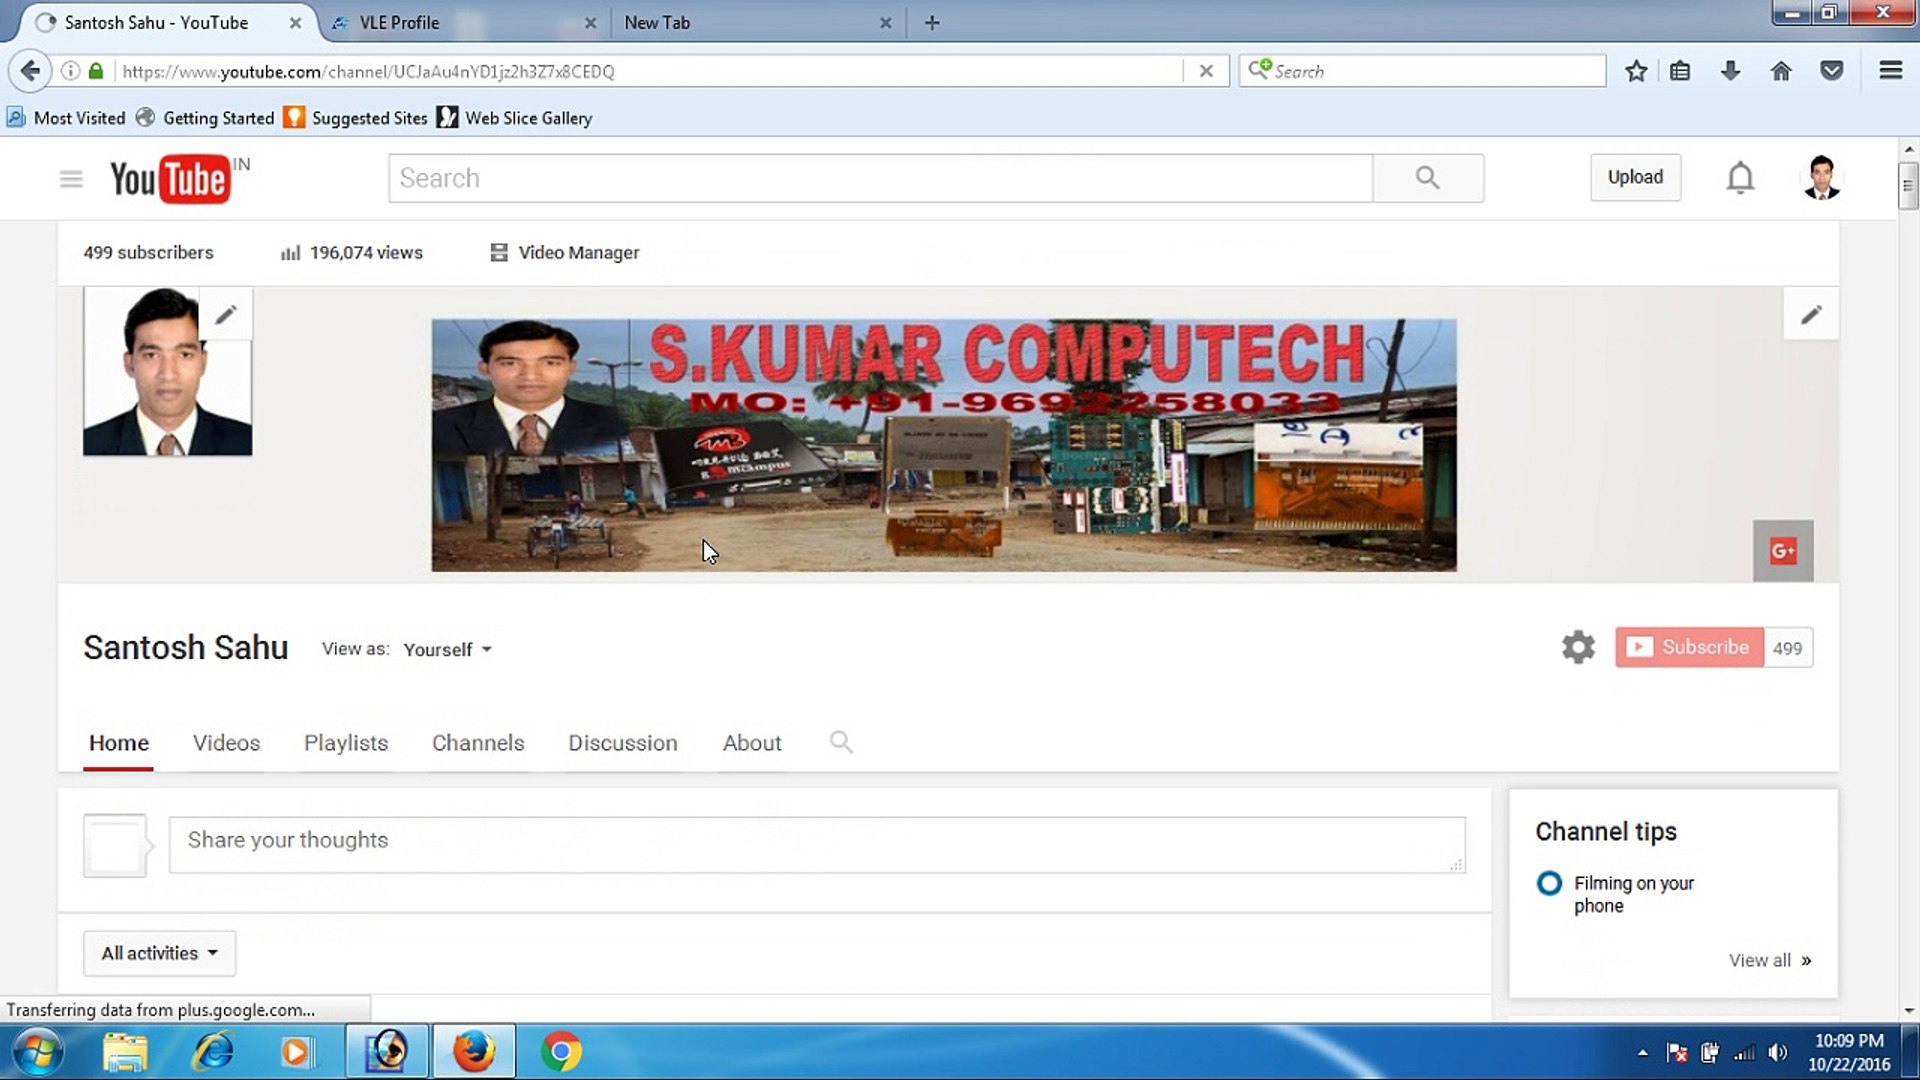
Task: Open Firefox hamburger menu
Action: (x=1890, y=71)
